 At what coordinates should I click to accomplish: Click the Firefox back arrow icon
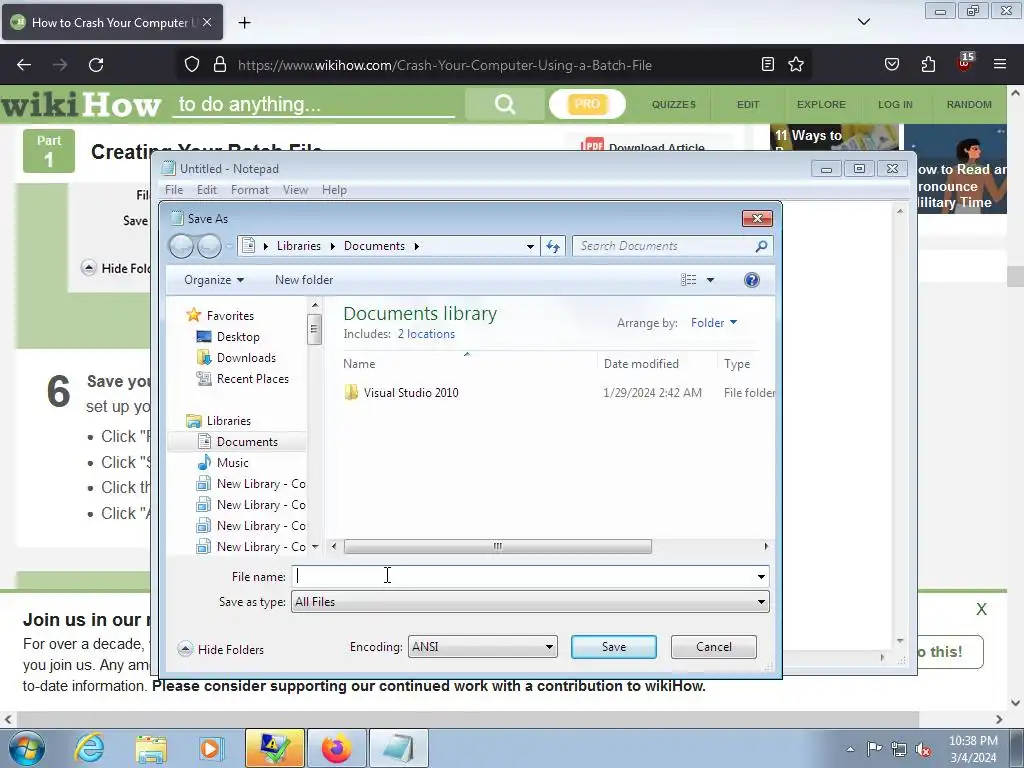point(24,65)
